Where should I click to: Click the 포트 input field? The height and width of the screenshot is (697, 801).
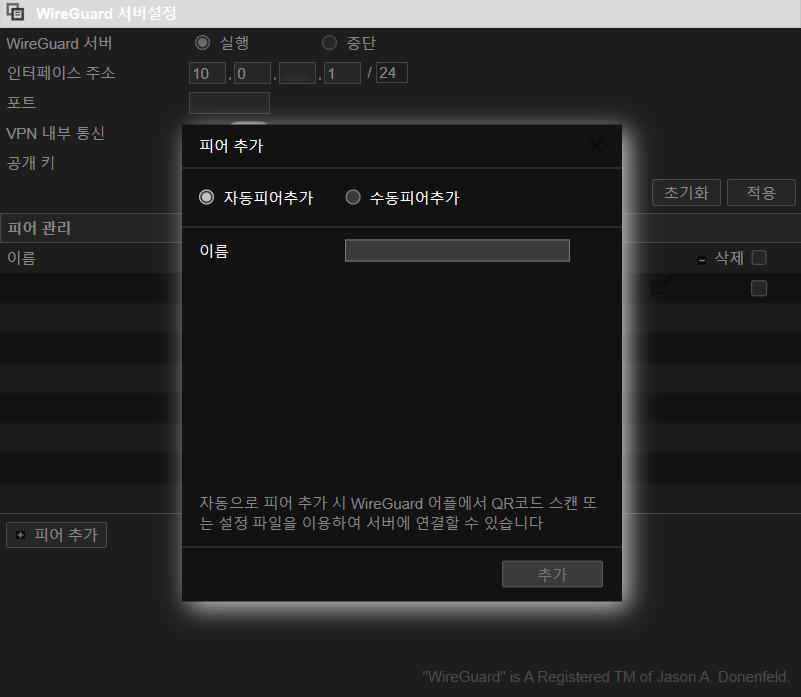pos(229,103)
